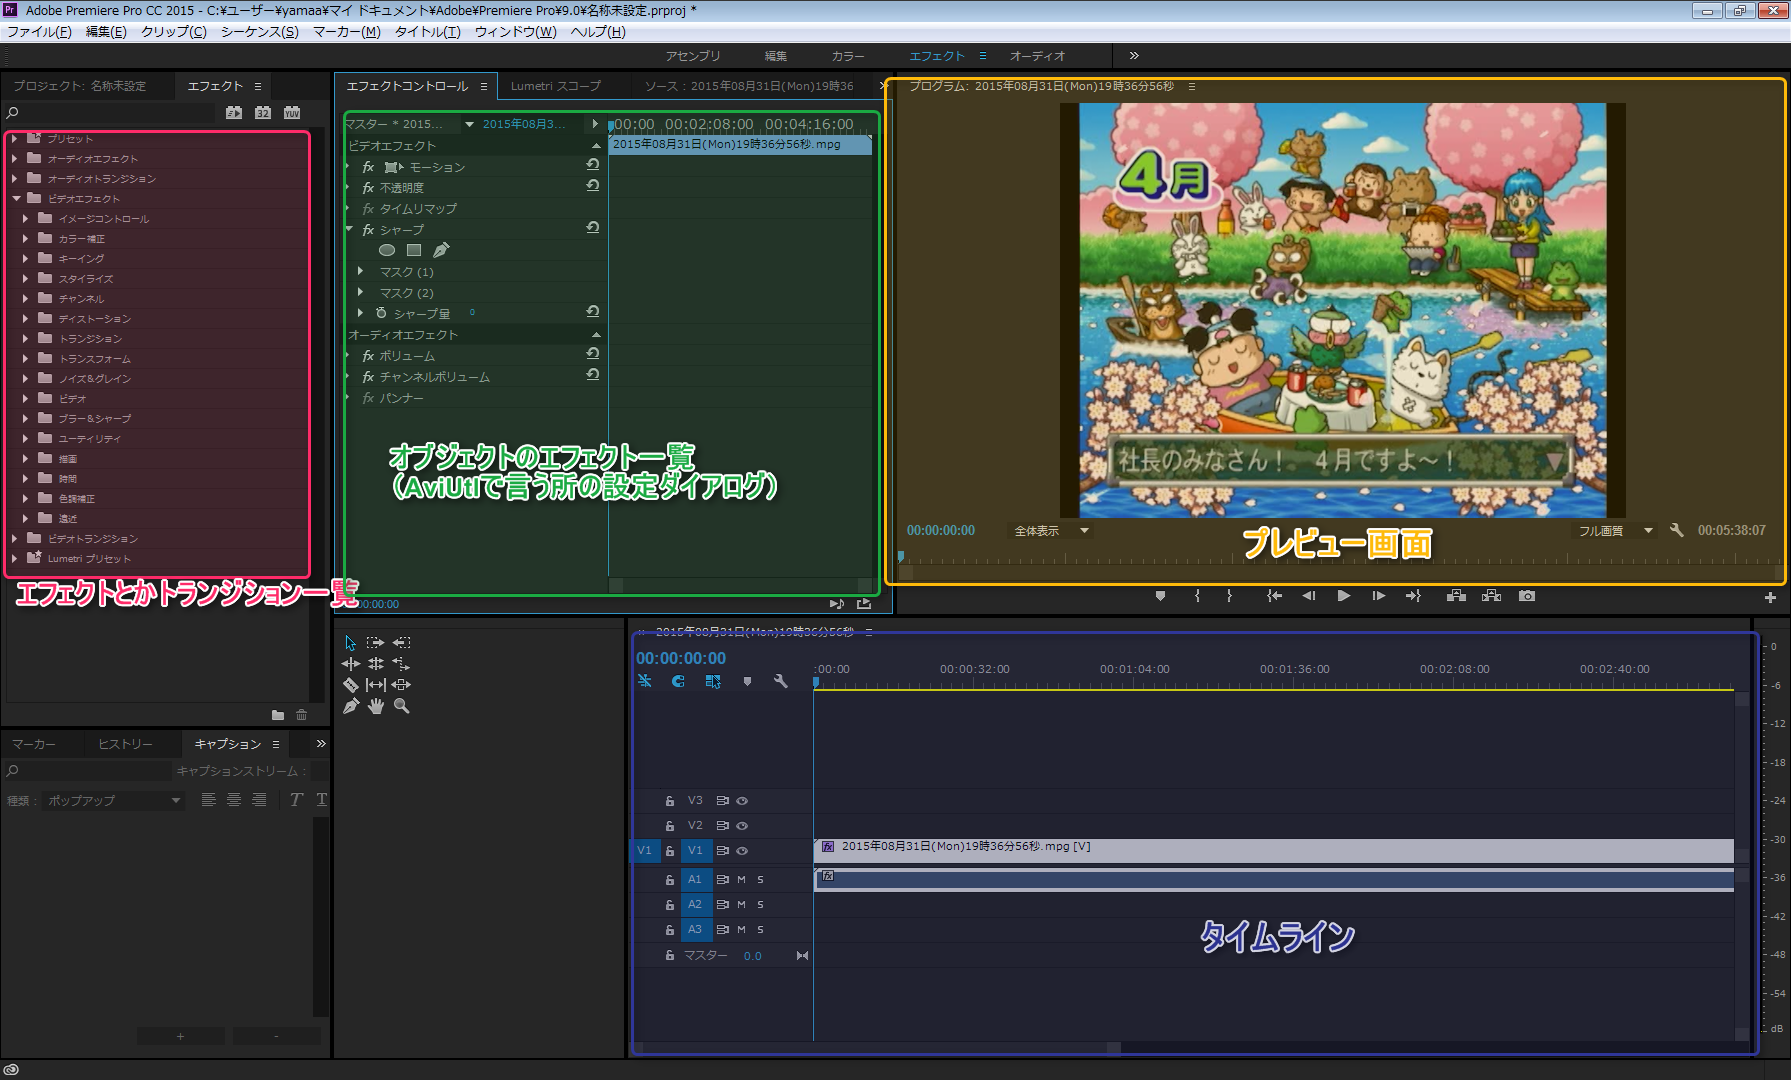Select the Selection arrow tool
This screenshot has width=1791, height=1080.
pyautogui.click(x=350, y=643)
